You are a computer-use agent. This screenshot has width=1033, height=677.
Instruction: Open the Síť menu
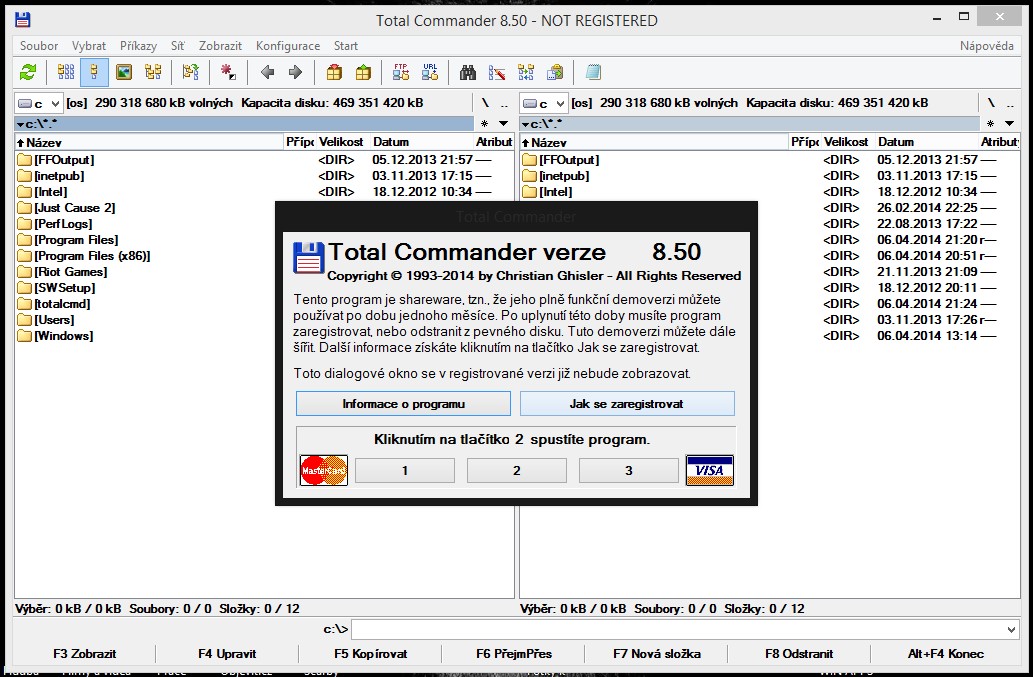[177, 45]
